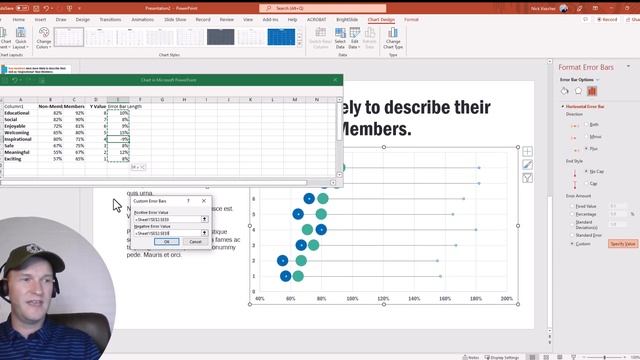Select the Percentage error amount
The width and height of the screenshot is (640, 360).
click(x=572, y=214)
